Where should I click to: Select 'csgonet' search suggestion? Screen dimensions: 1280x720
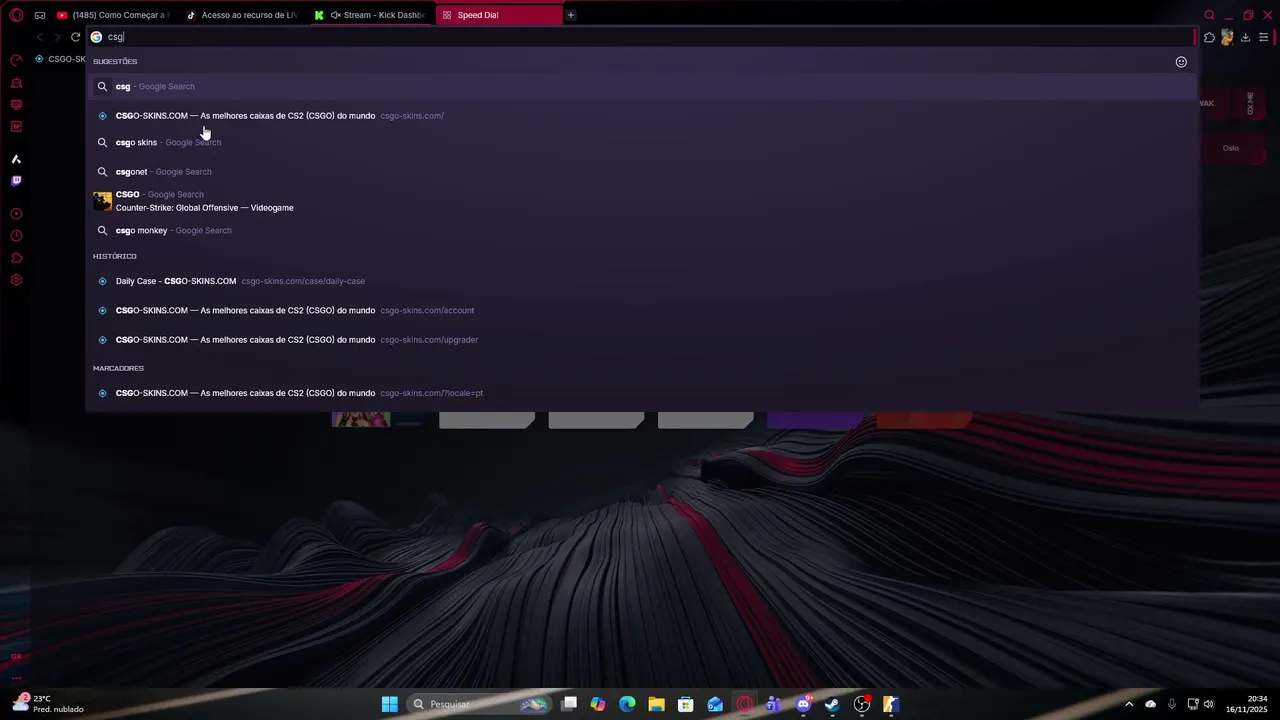(x=640, y=171)
